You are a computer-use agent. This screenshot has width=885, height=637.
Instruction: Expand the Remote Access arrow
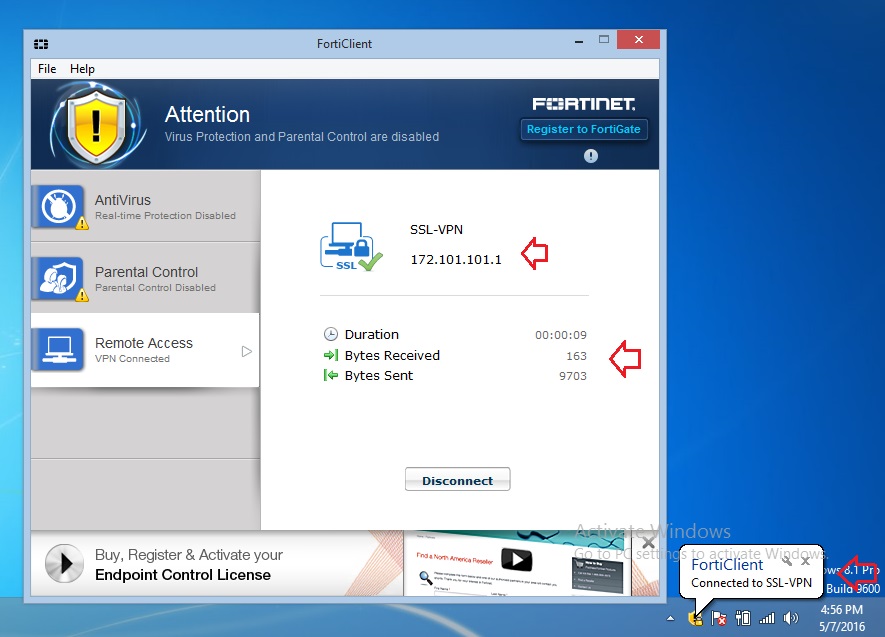click(x=247, y=352)
